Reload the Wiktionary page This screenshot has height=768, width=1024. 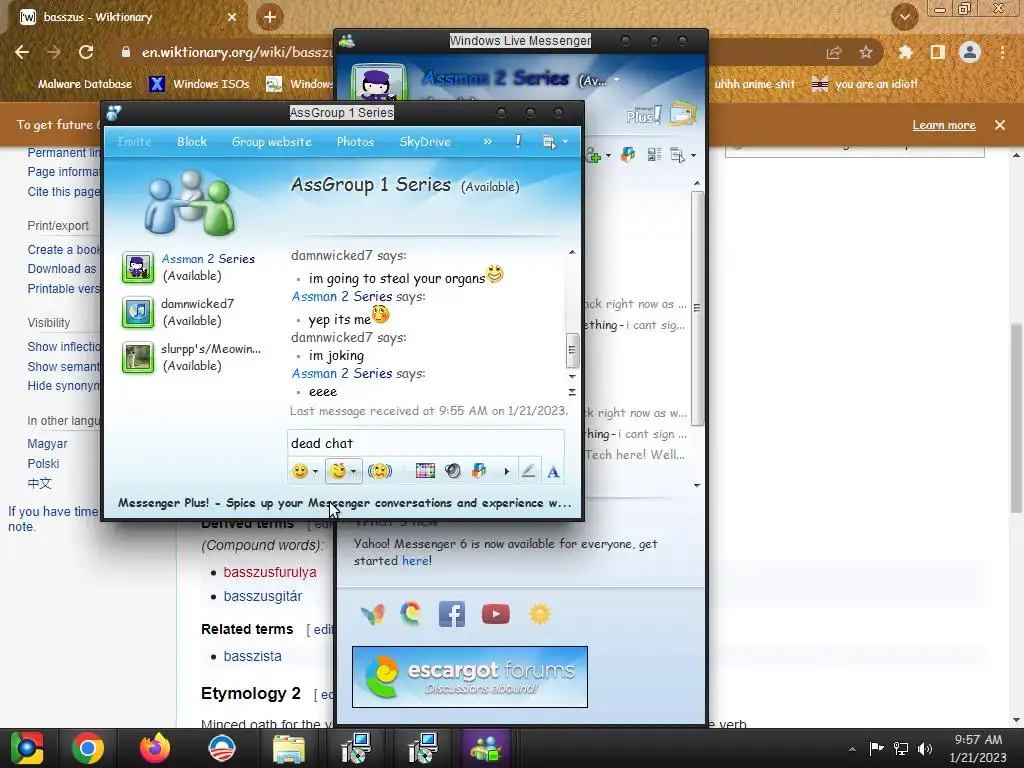[86, 52]
